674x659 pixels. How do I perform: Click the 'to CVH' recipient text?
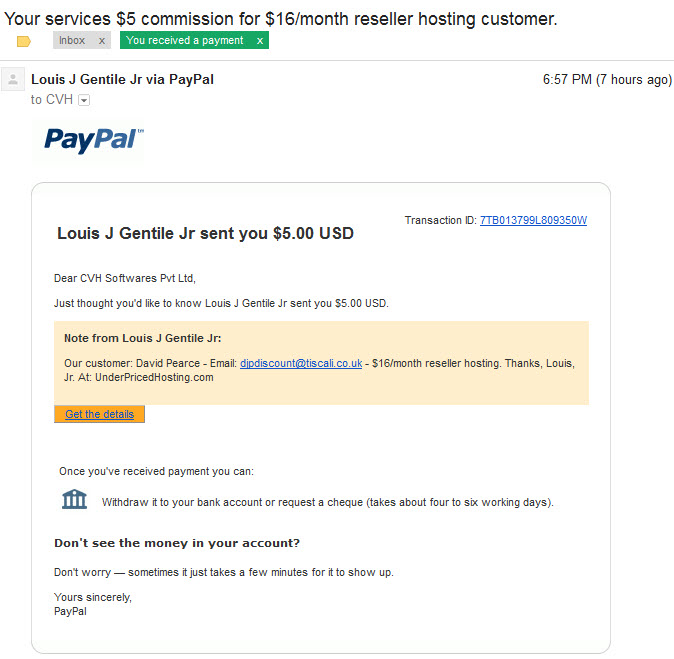pyautogui.click(x=52, y=100)
